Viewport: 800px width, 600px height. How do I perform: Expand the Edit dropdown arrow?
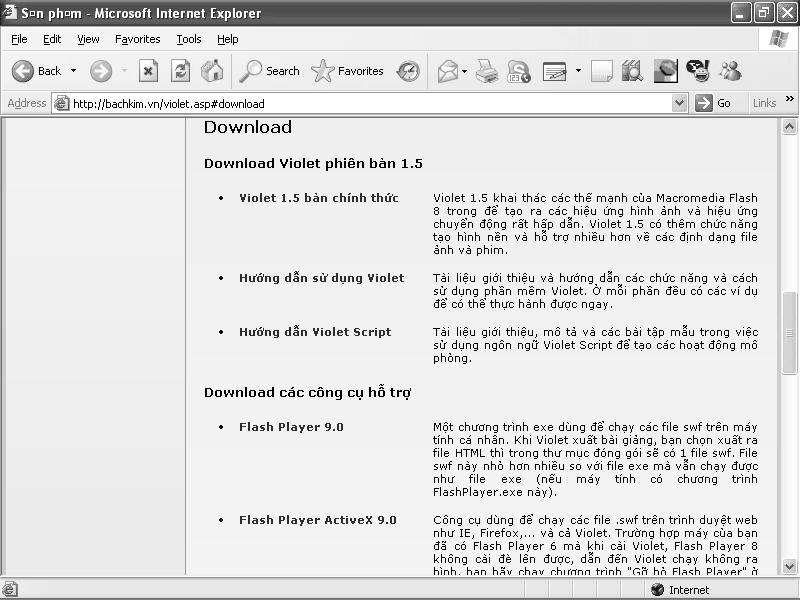click(578, 71)
